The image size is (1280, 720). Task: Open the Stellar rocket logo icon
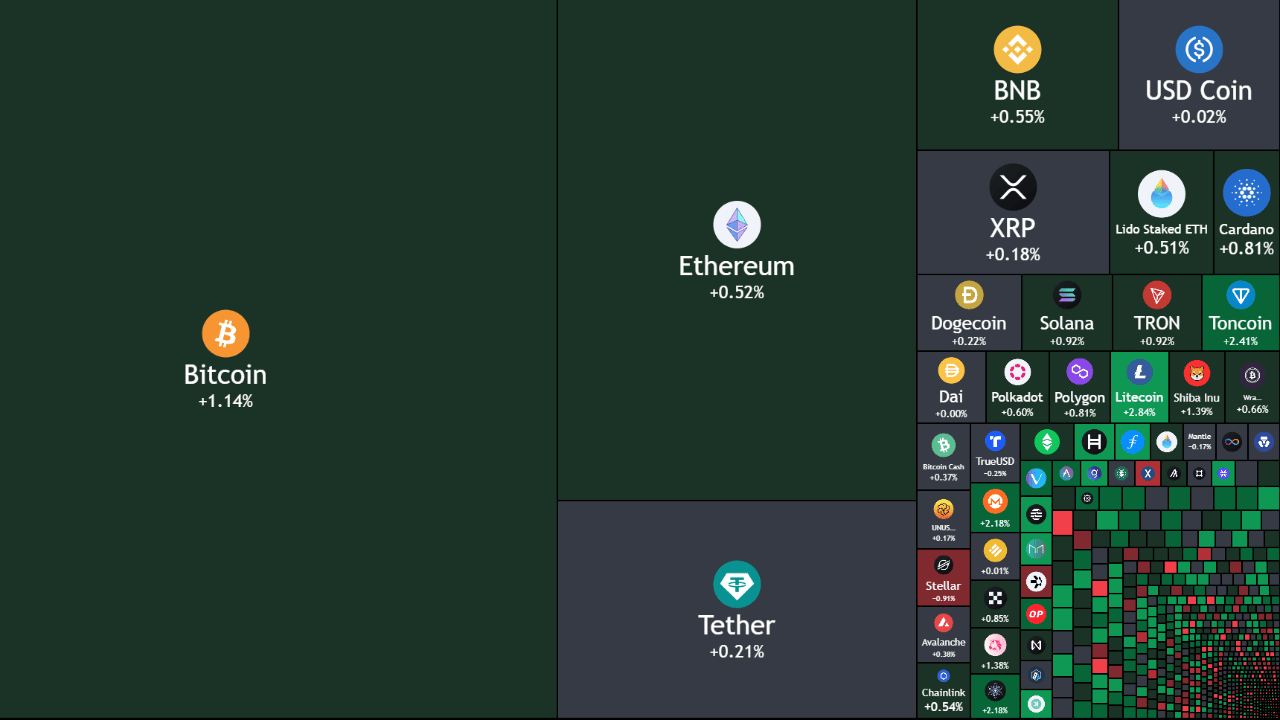pyautogui.click(x=943, y=565)
